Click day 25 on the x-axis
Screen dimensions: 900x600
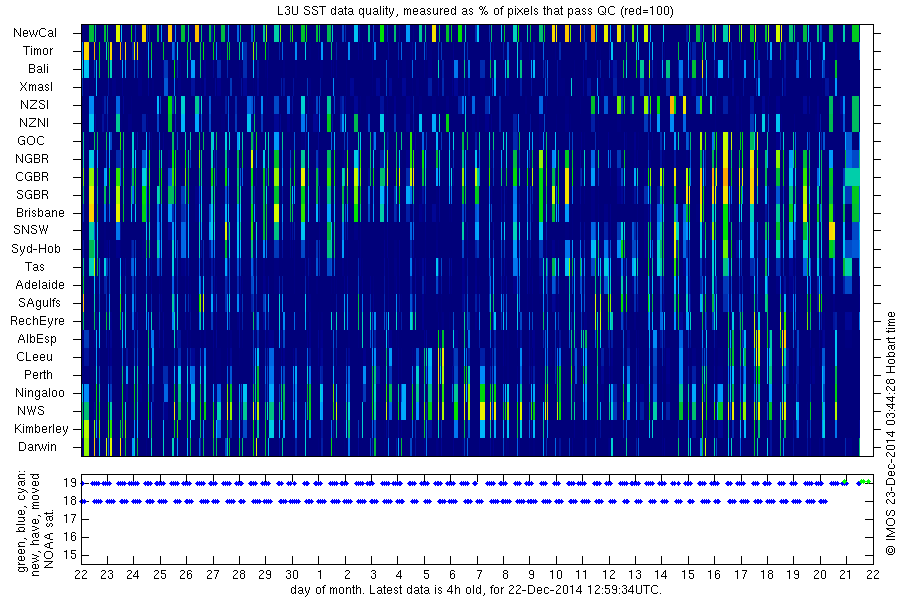pos(160,574)
